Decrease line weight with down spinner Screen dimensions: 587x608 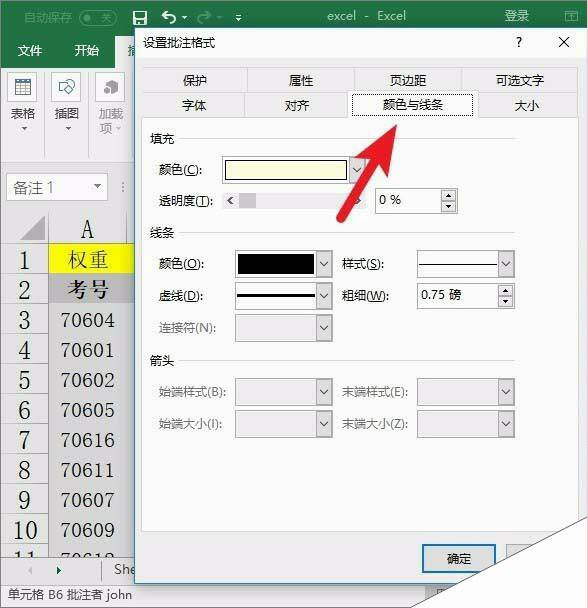click(505, 301)
